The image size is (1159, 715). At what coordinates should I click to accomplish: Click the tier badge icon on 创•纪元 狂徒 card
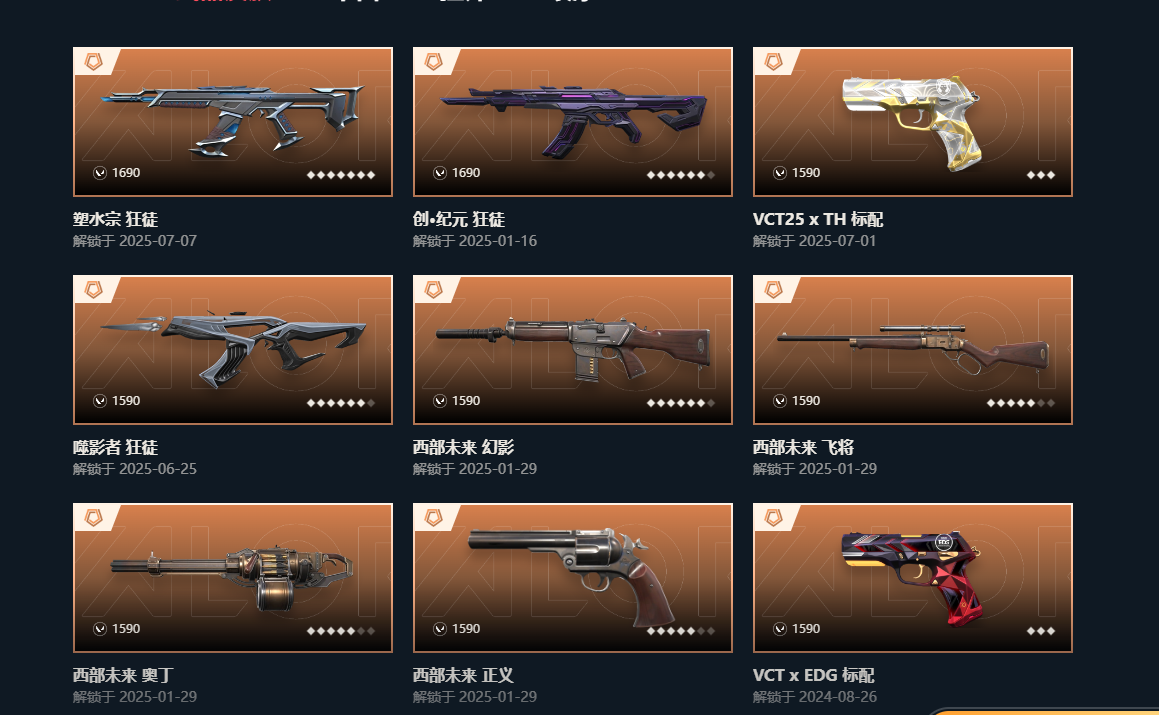click(x=434, y=61)
